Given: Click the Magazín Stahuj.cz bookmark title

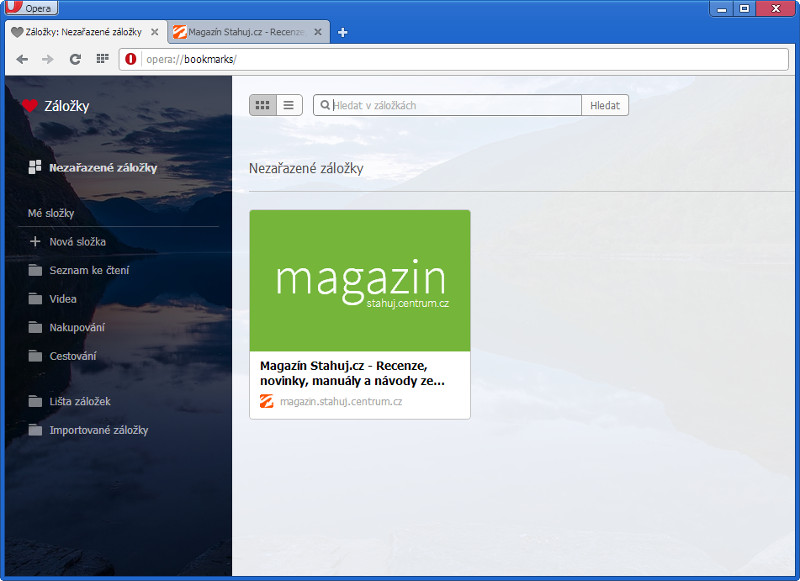Looking at the screenshot, I should pos(352,373).
